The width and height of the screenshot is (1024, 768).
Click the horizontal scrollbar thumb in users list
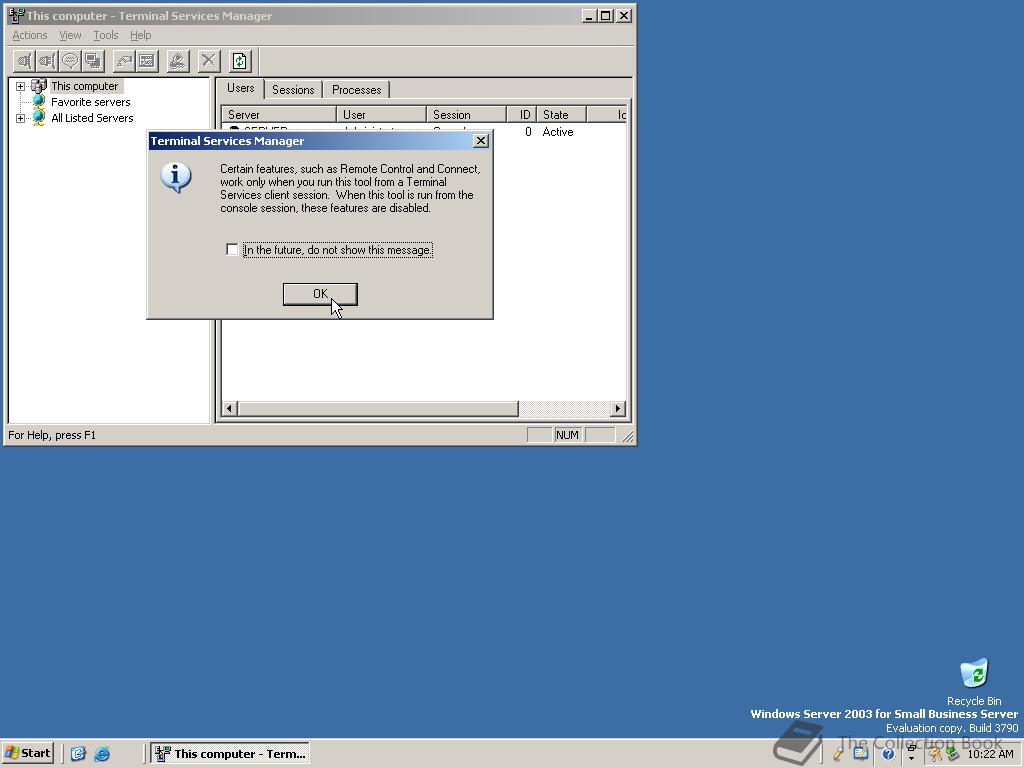coord(377,409)
